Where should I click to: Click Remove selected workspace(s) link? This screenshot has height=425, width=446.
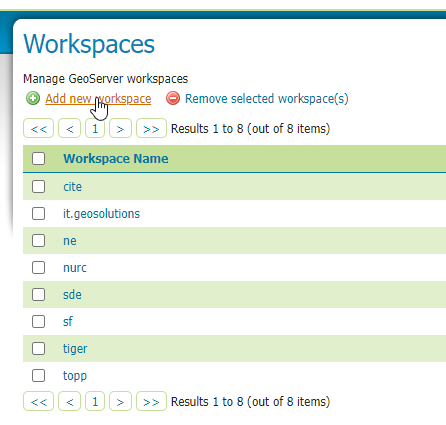267,99
